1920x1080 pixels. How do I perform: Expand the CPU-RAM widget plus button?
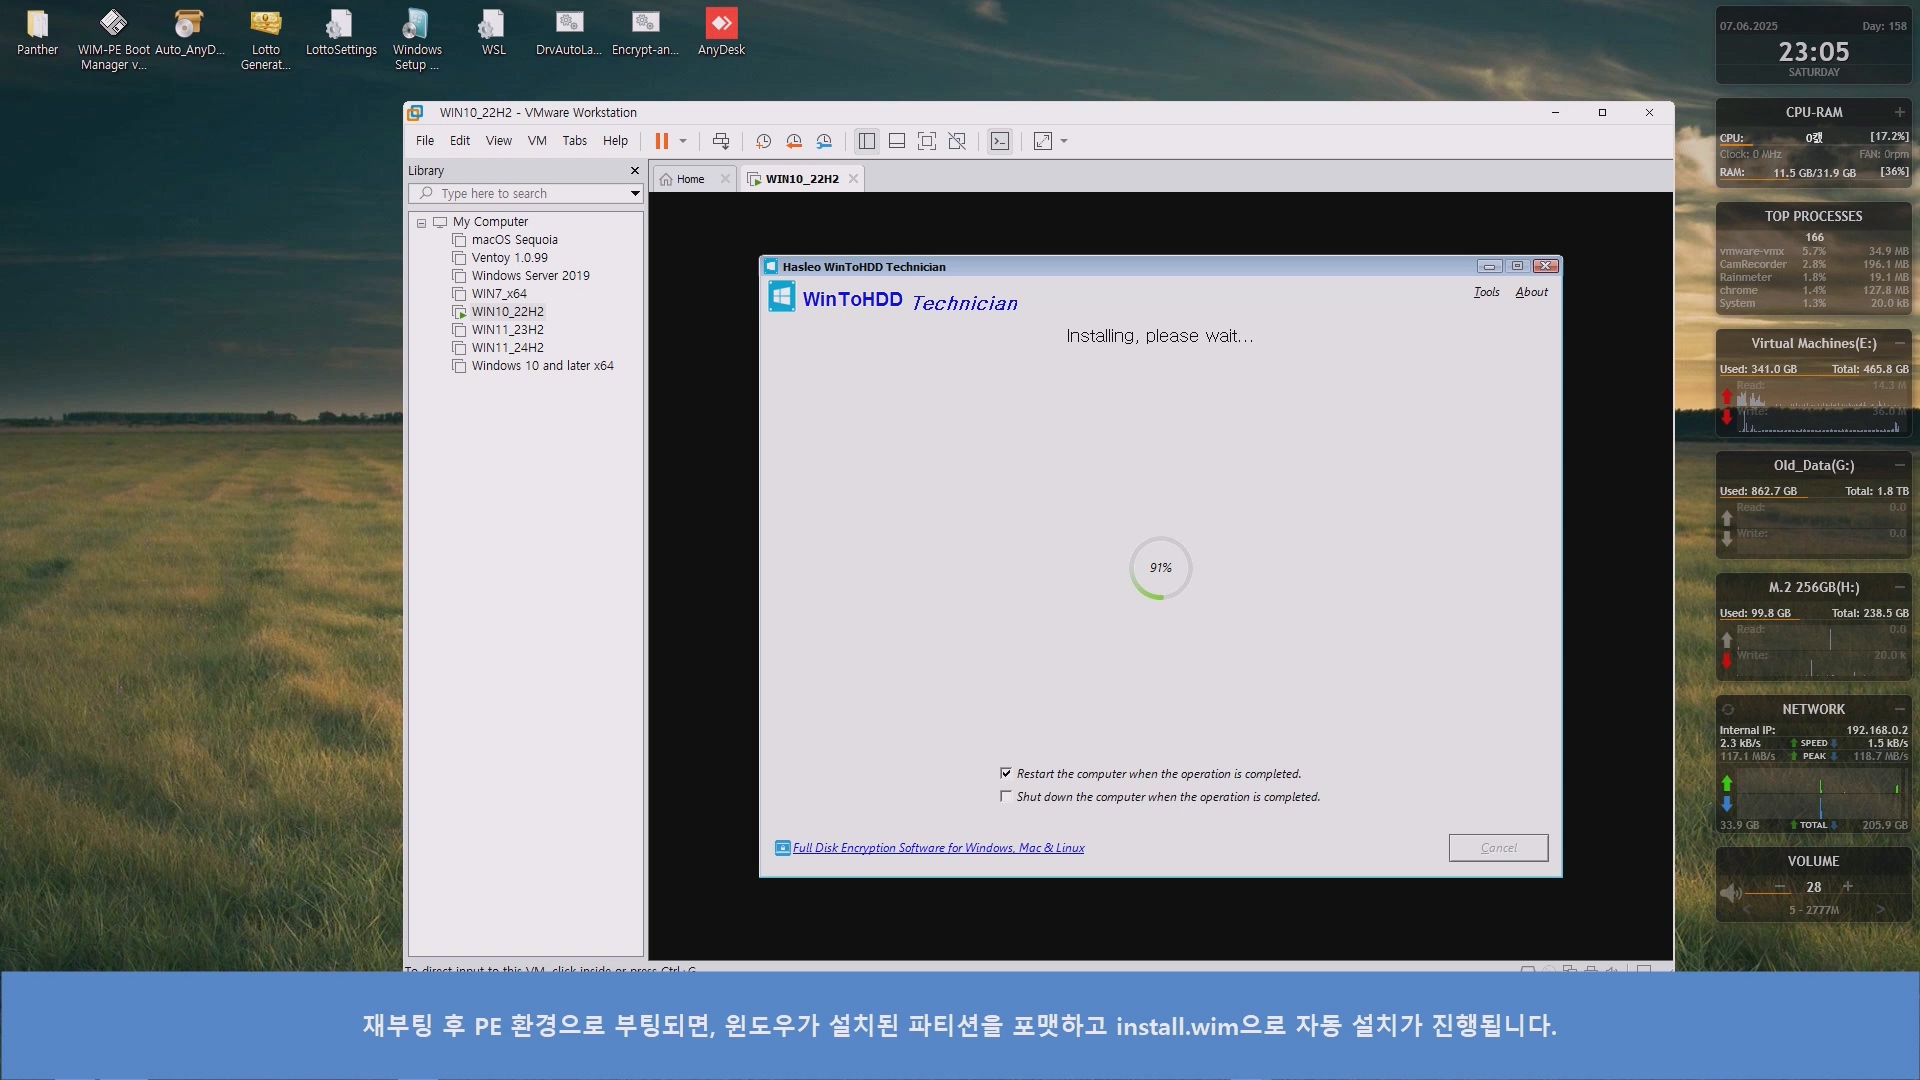pos(1899,112)
